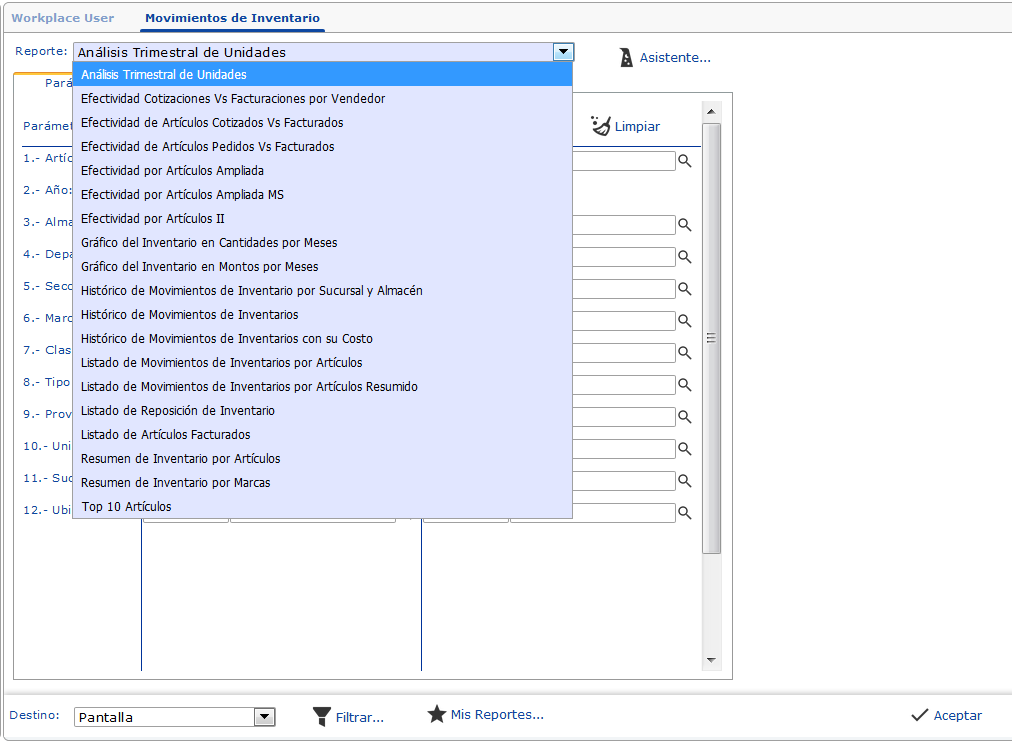This screenshot has width=1012, height=741.
Task: Select Resumen de Inventario por Marcas
Action: click(x=323, y=483)
